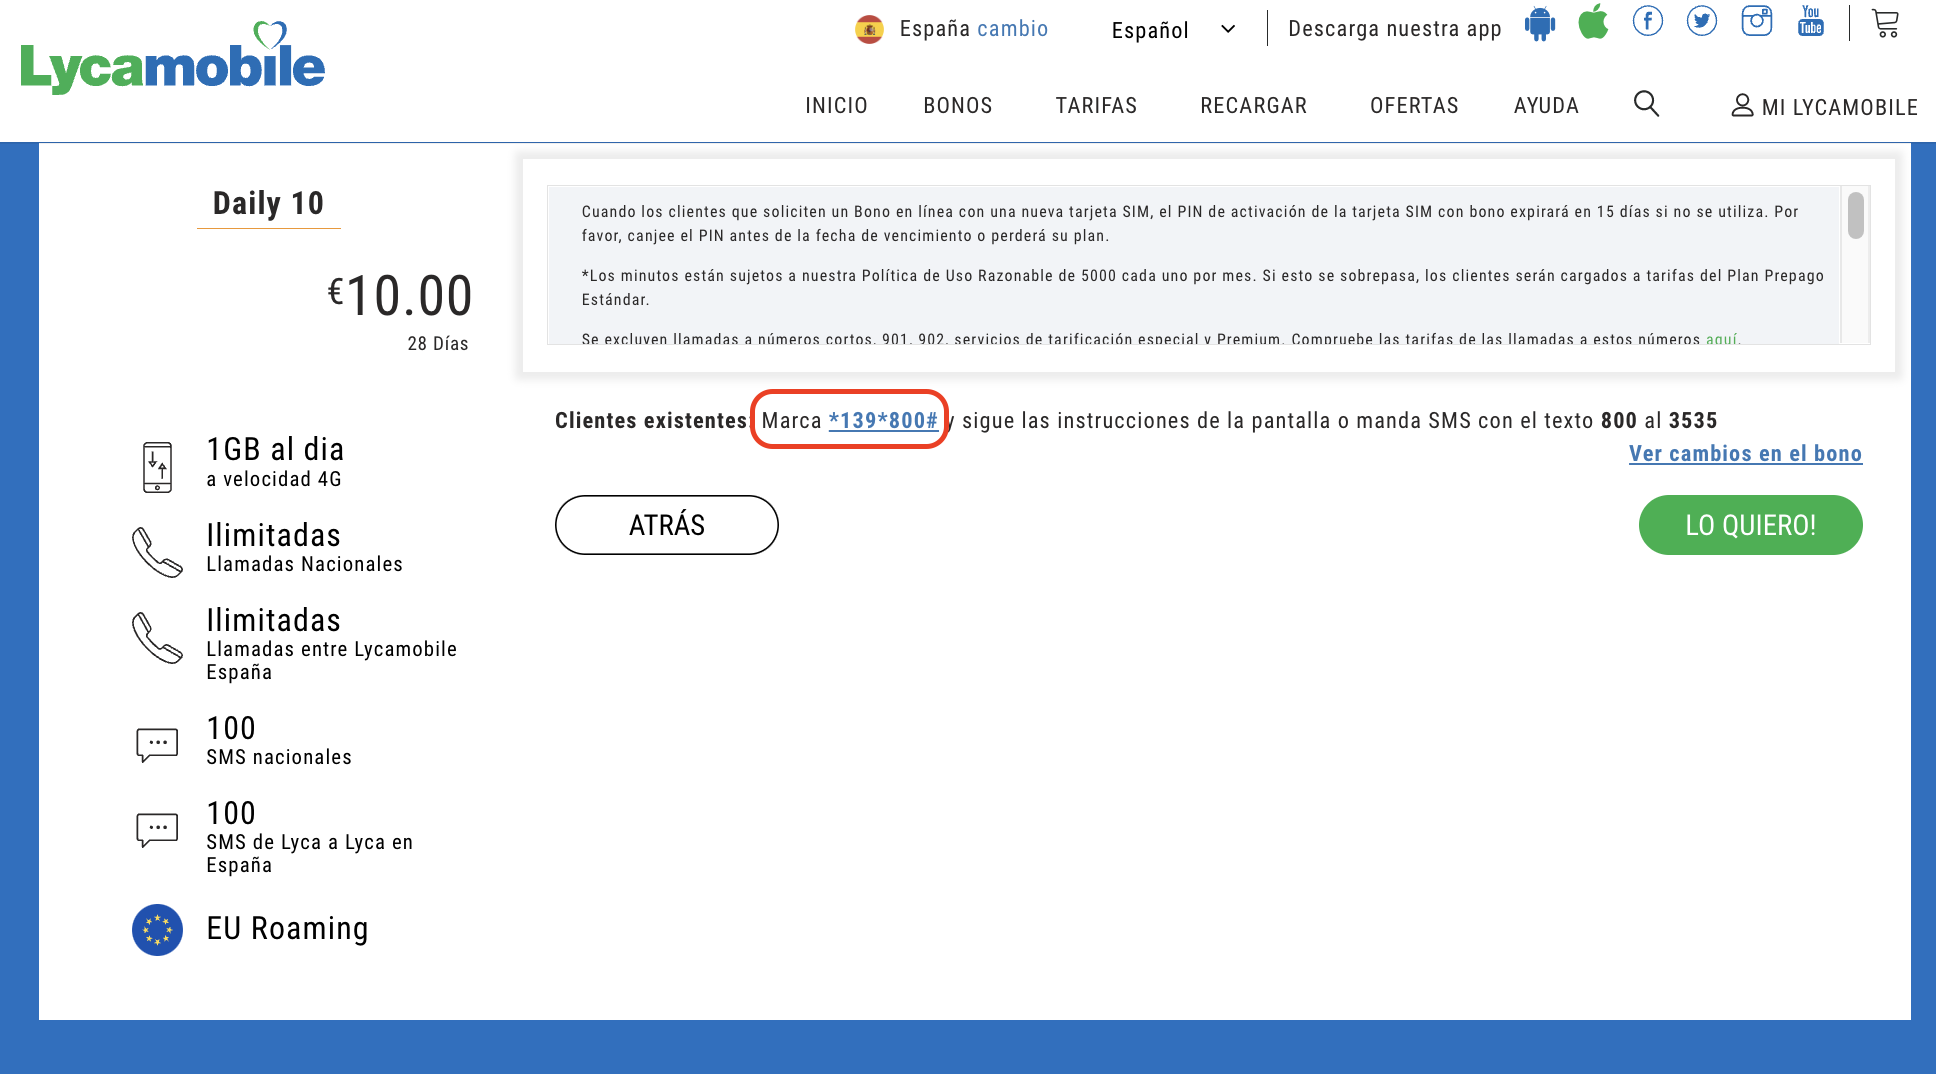1936x1074 pixels.
Task: Click the Daily 10 plan title
Action: pyautogui.click(x=268, y=203)
